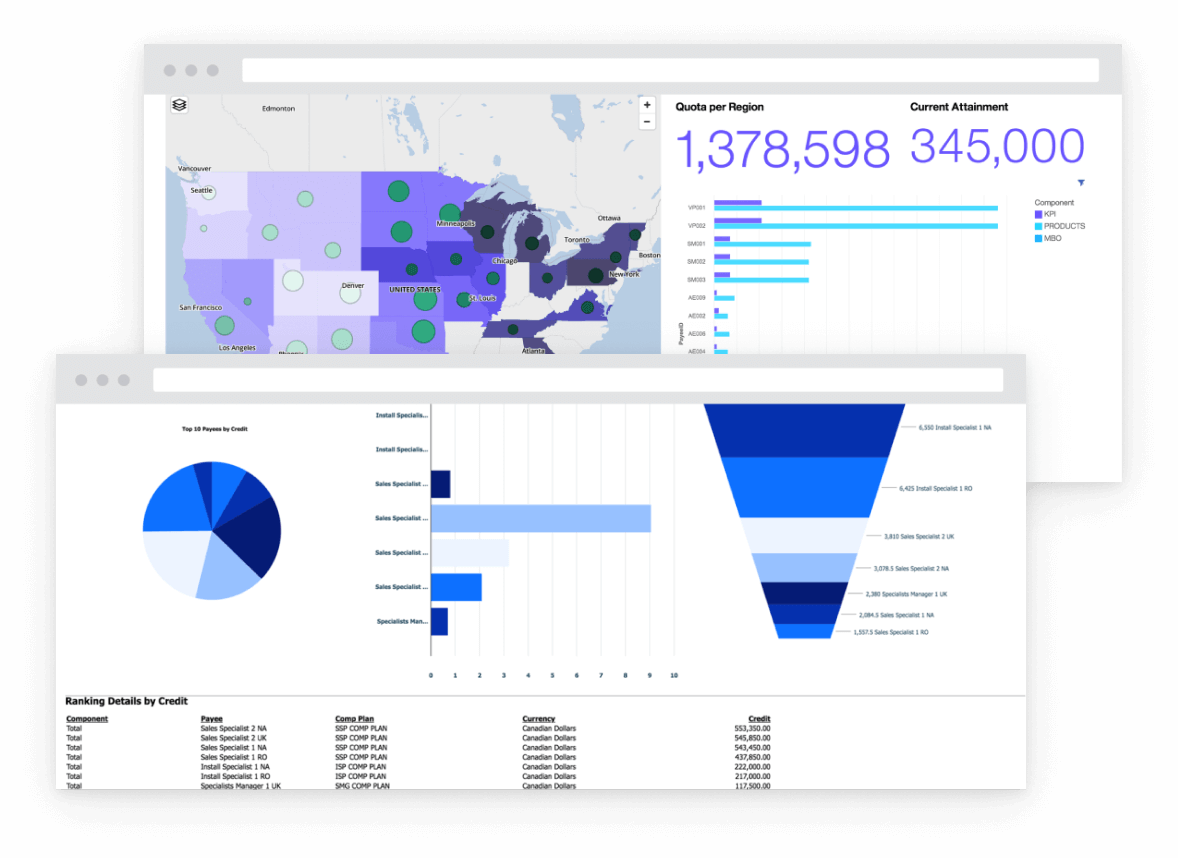Sort table by Payee column header

pyautogui.click(x=211, y=719)
